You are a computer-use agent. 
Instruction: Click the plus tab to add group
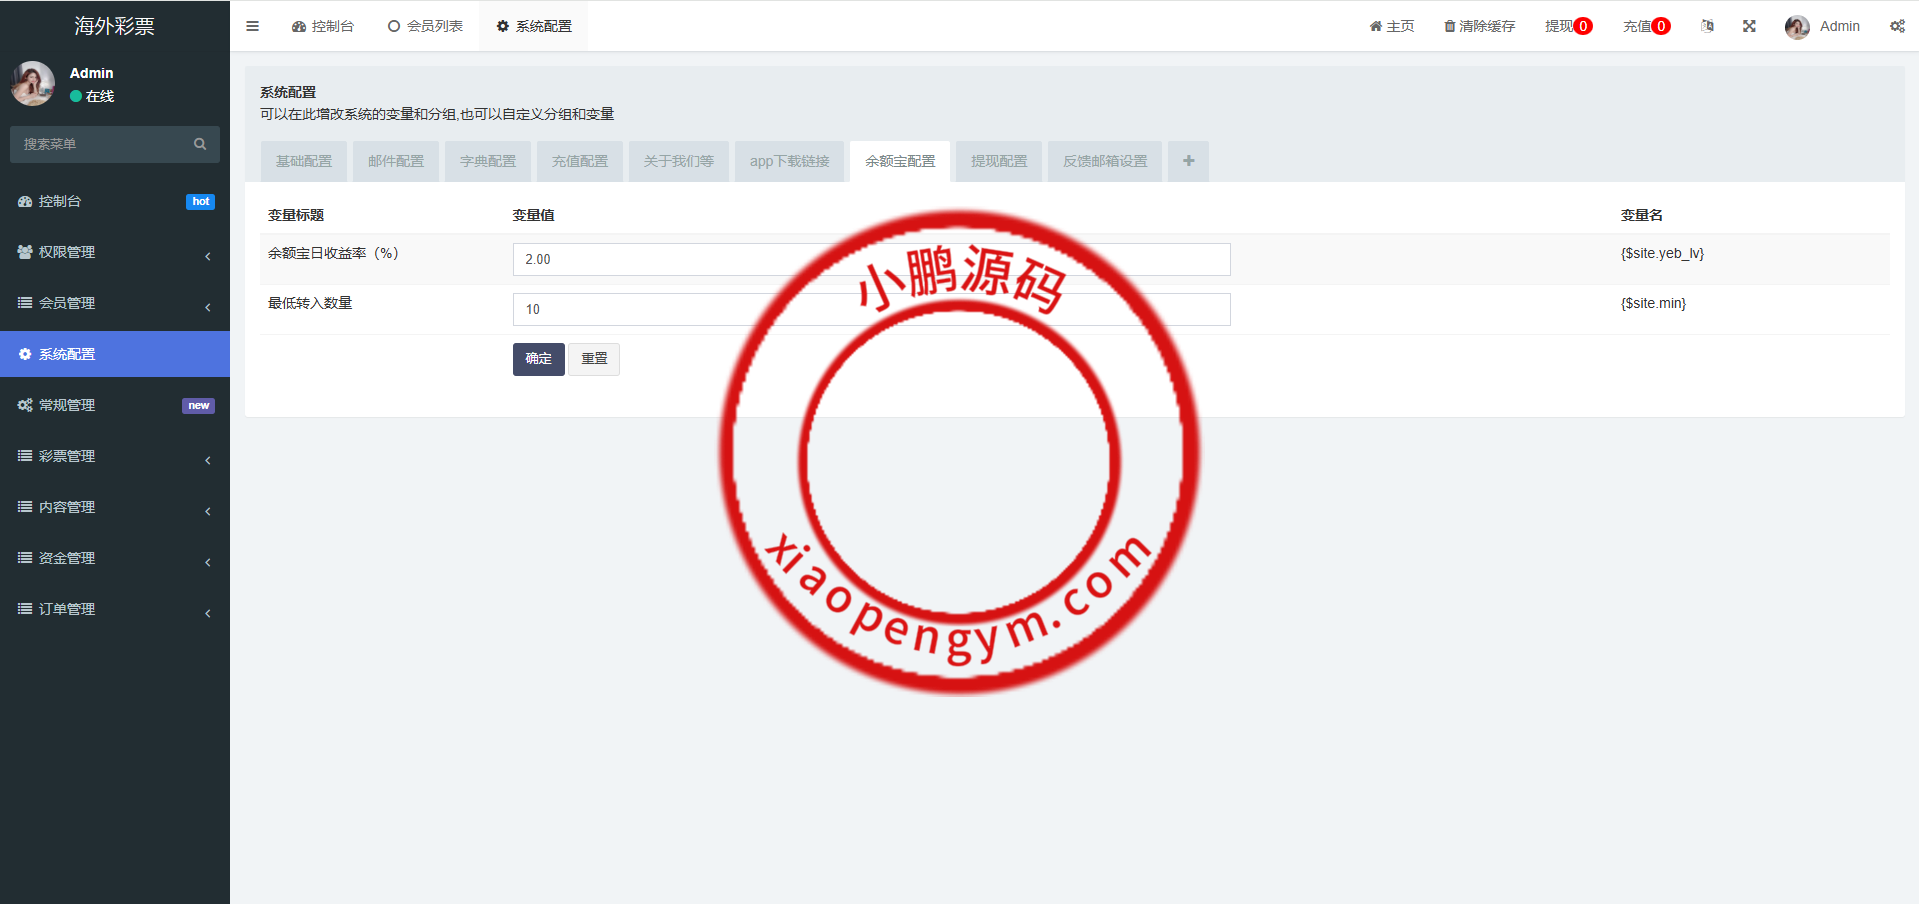(1188, 161)
